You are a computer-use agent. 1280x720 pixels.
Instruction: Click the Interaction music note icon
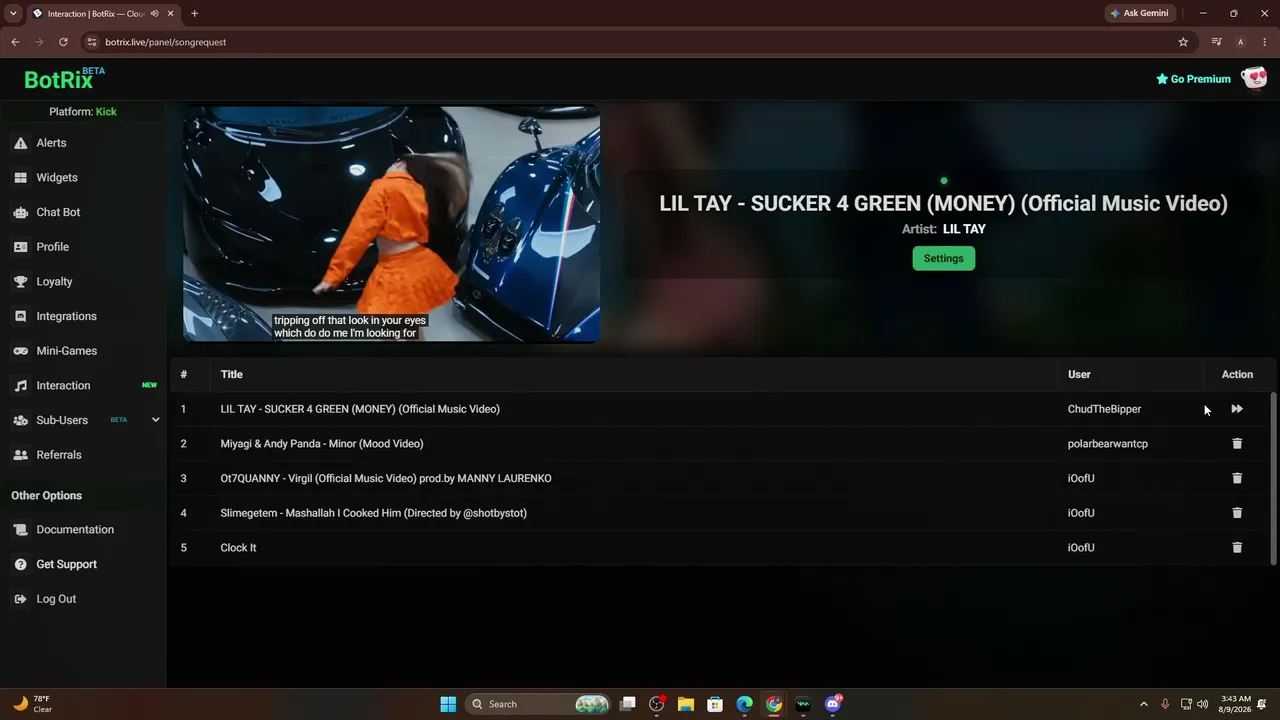tap(20, 386)
